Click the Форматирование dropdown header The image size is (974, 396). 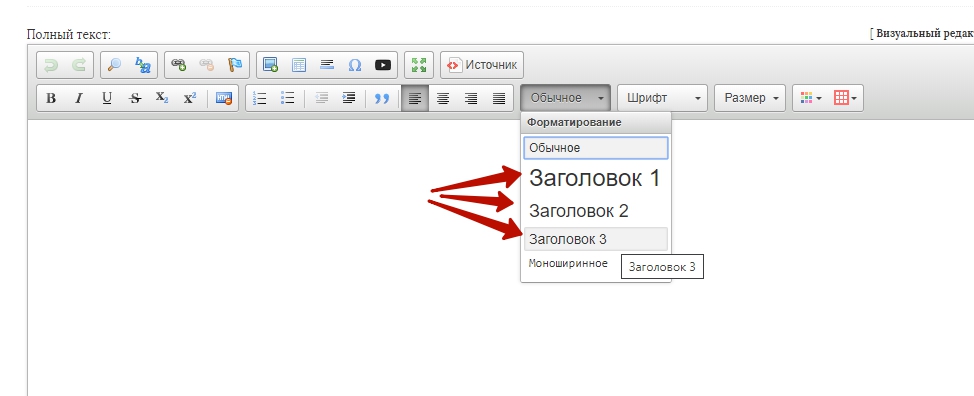596,123
